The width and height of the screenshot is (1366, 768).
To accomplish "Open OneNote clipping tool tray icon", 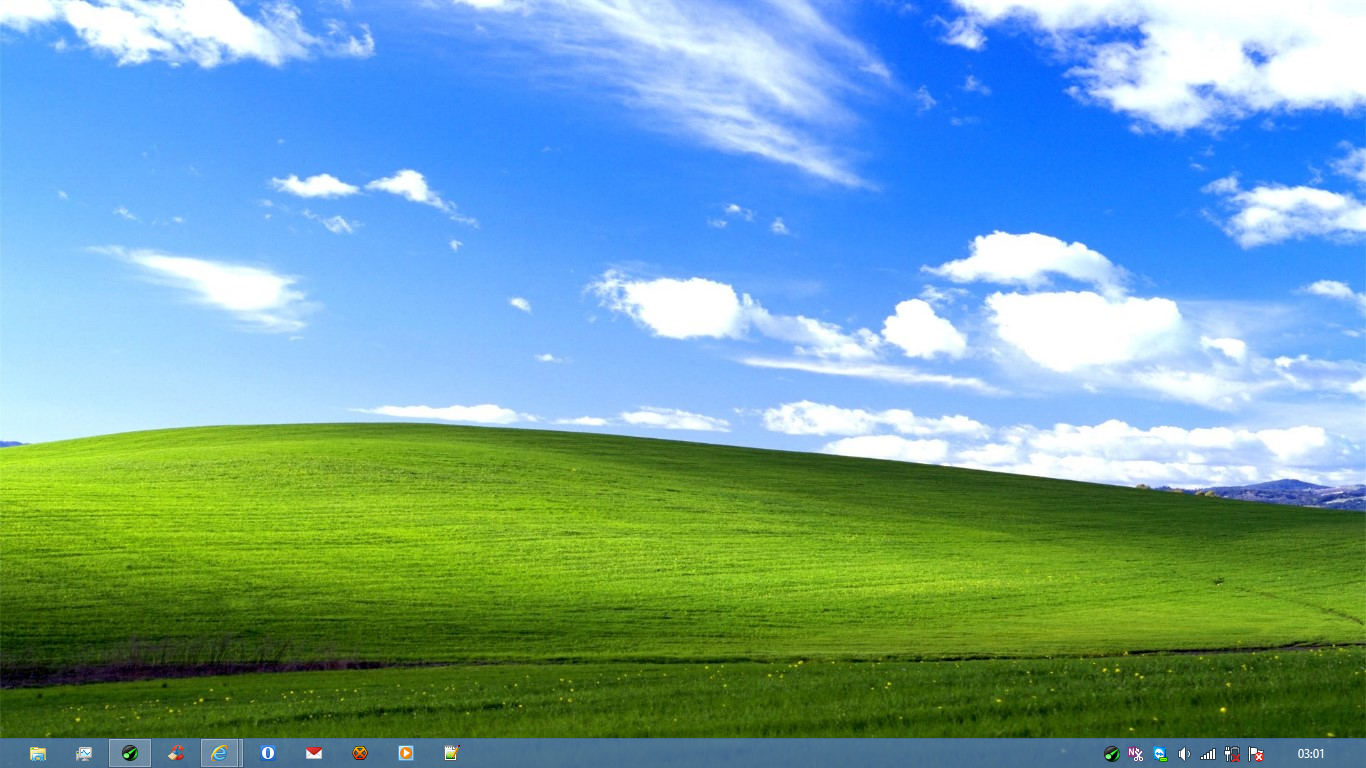I will [x=1135, y=754].
